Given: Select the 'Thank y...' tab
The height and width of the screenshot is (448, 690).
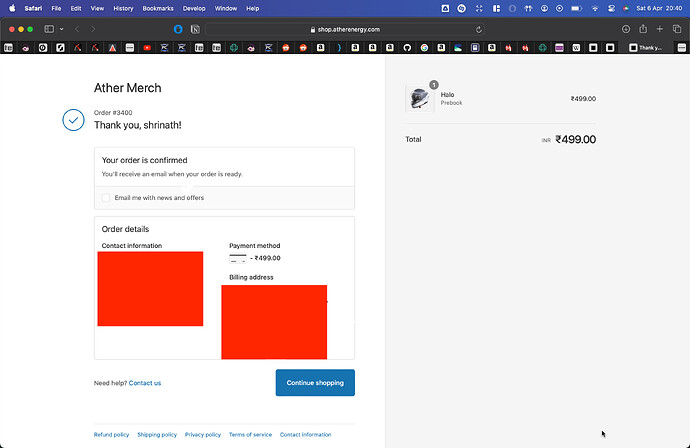Looking at the screenshot, I should coord(646,48).
